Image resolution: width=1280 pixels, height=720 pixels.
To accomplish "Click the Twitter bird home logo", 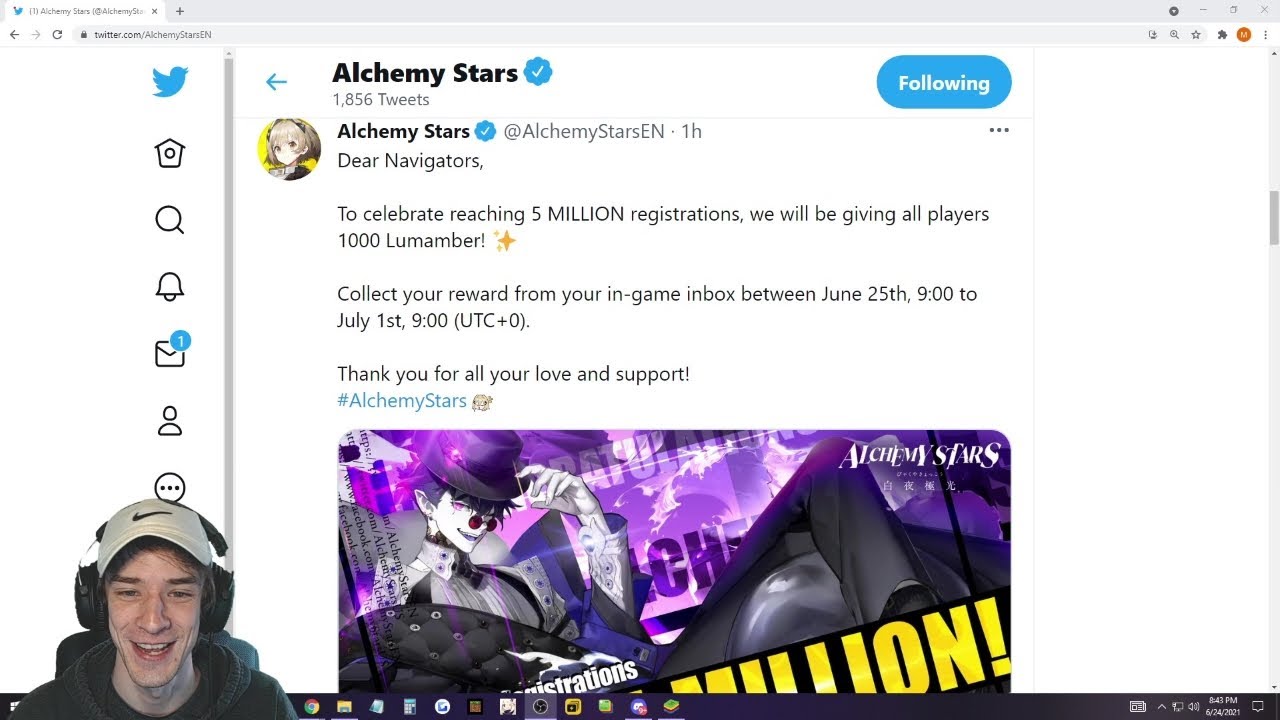I will click(170, 81).
